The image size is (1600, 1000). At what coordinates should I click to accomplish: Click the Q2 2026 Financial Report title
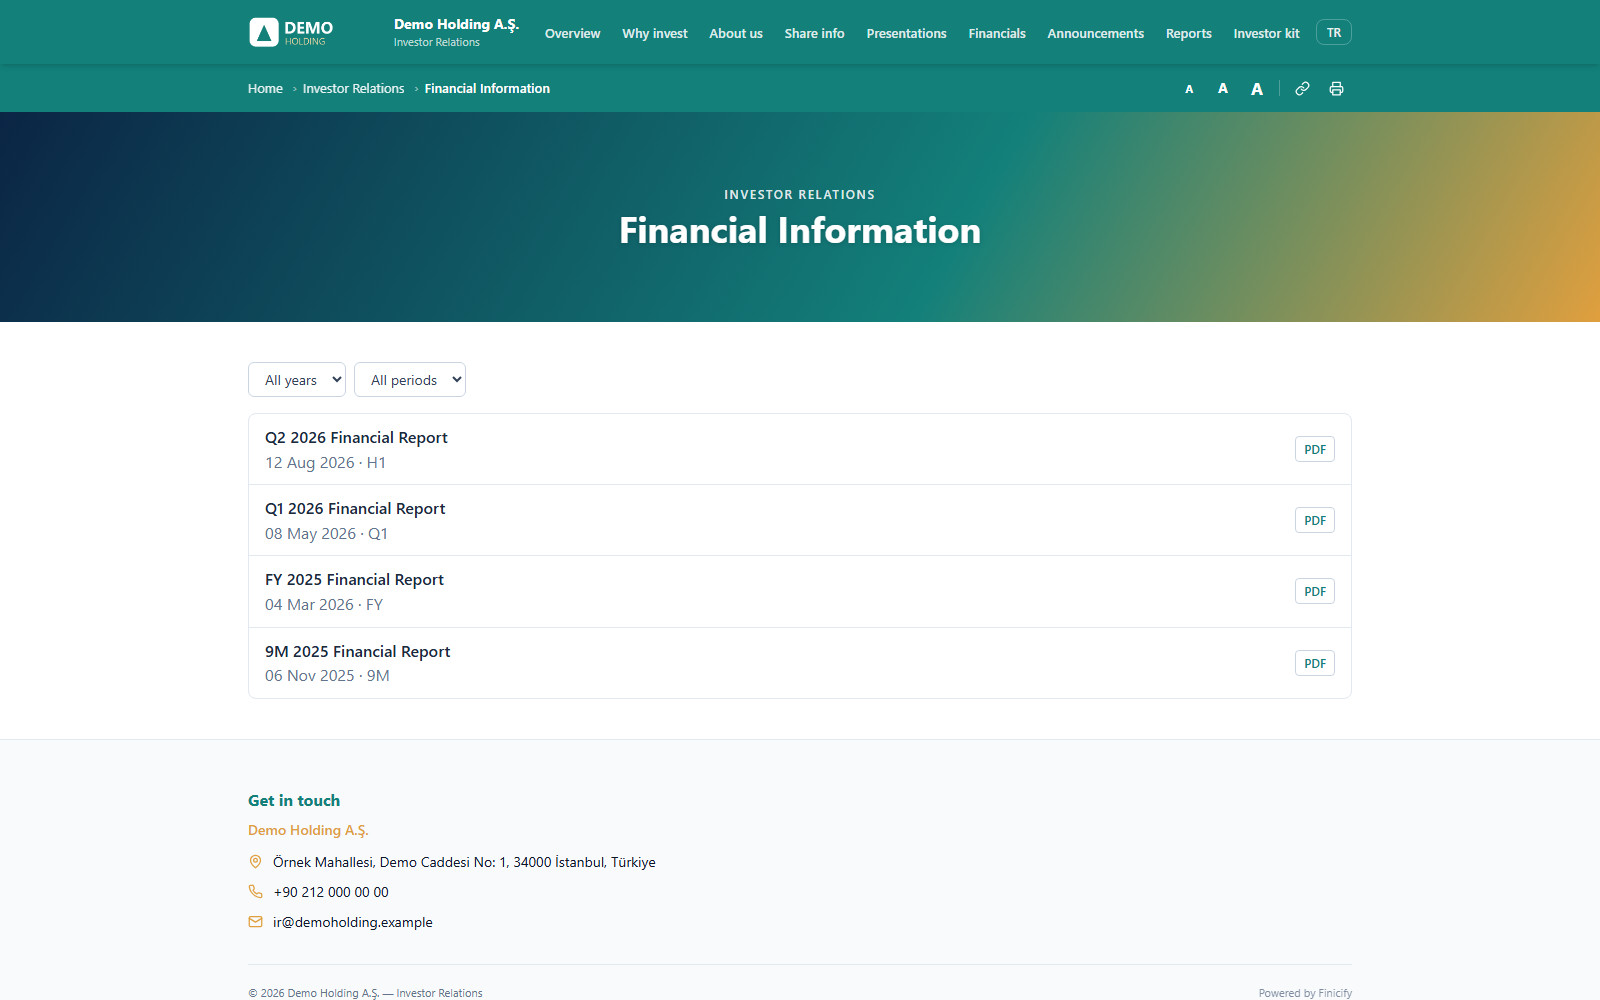point(356,438)
